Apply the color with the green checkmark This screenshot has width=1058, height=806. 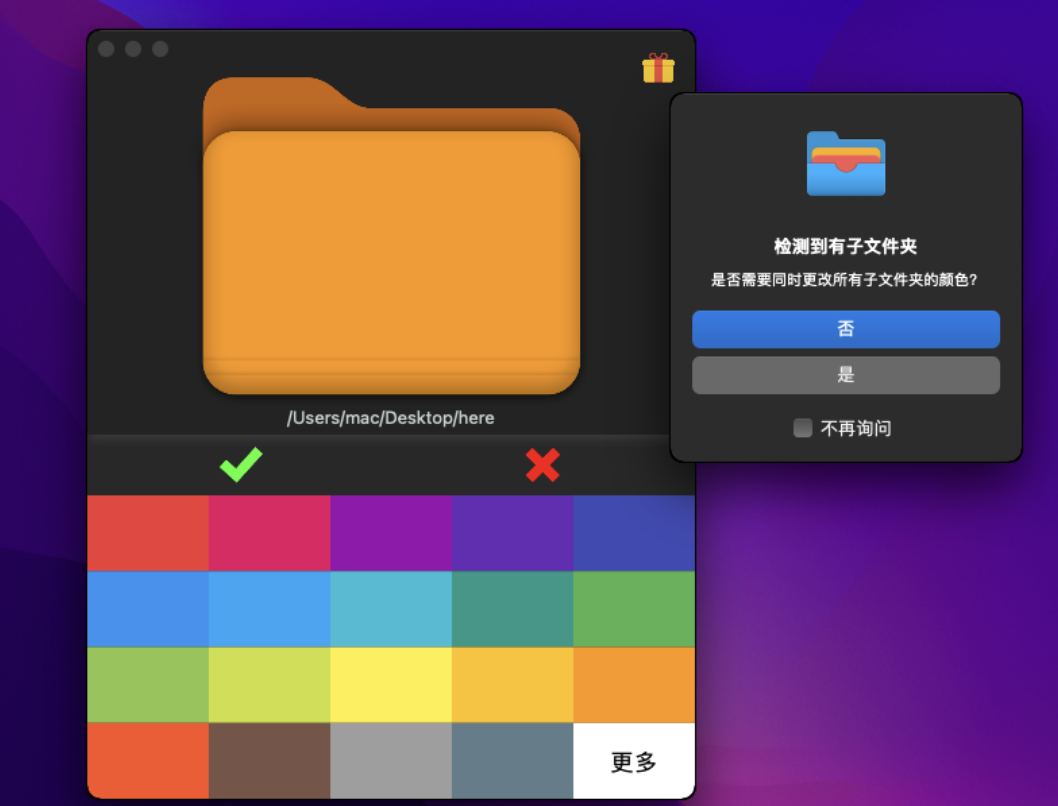point(240,465)
